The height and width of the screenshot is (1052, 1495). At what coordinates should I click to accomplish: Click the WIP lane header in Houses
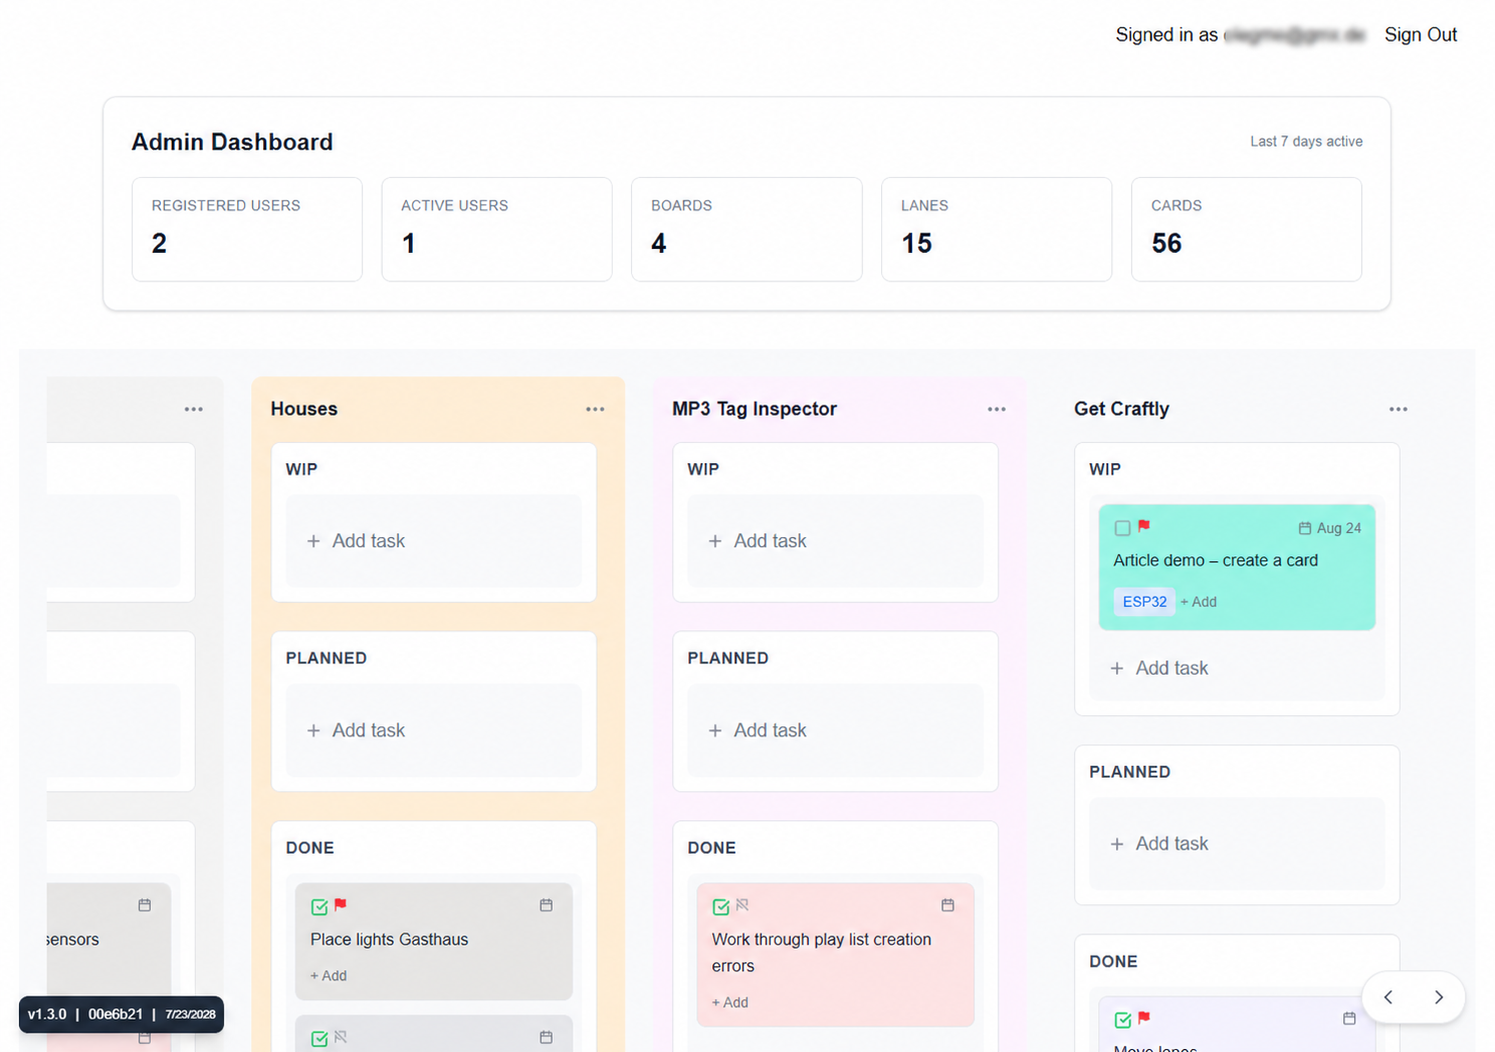tap(302, 470)
